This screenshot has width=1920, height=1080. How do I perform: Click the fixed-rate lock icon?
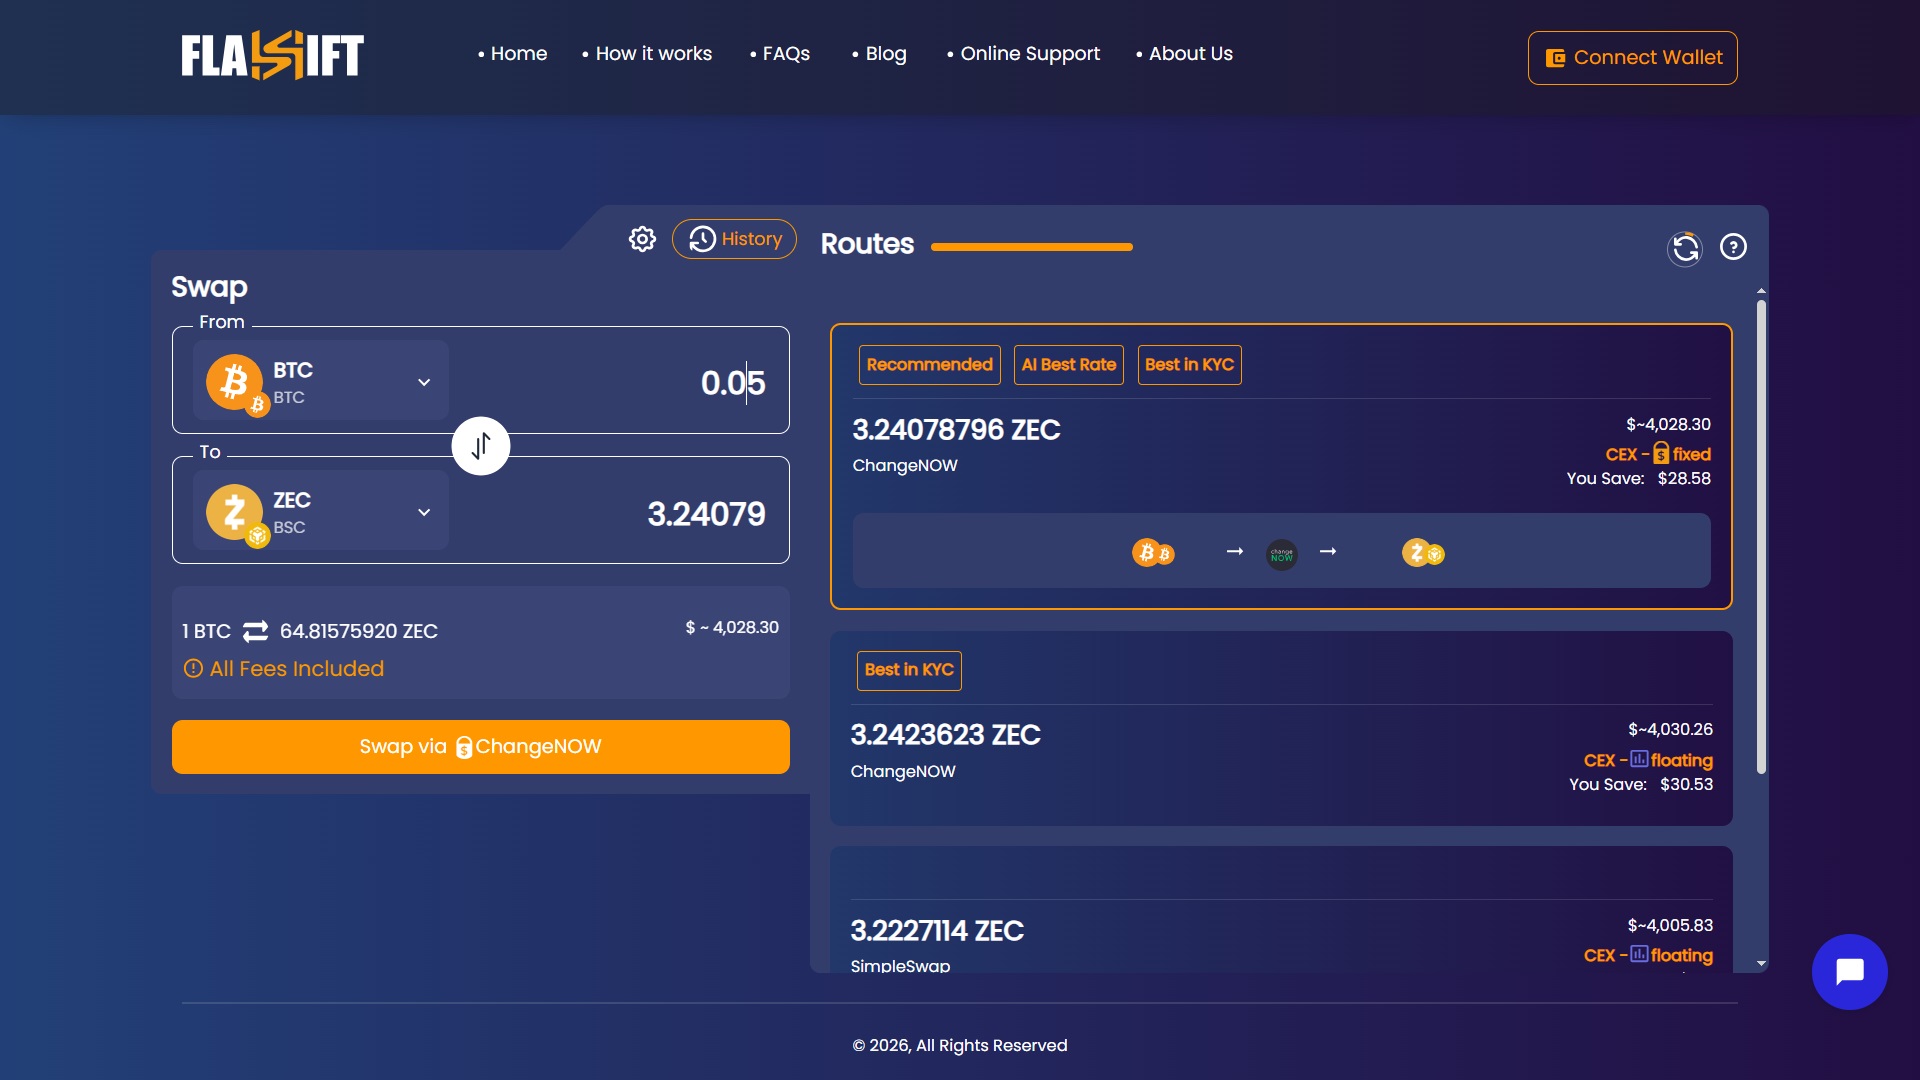point(1660,453)
